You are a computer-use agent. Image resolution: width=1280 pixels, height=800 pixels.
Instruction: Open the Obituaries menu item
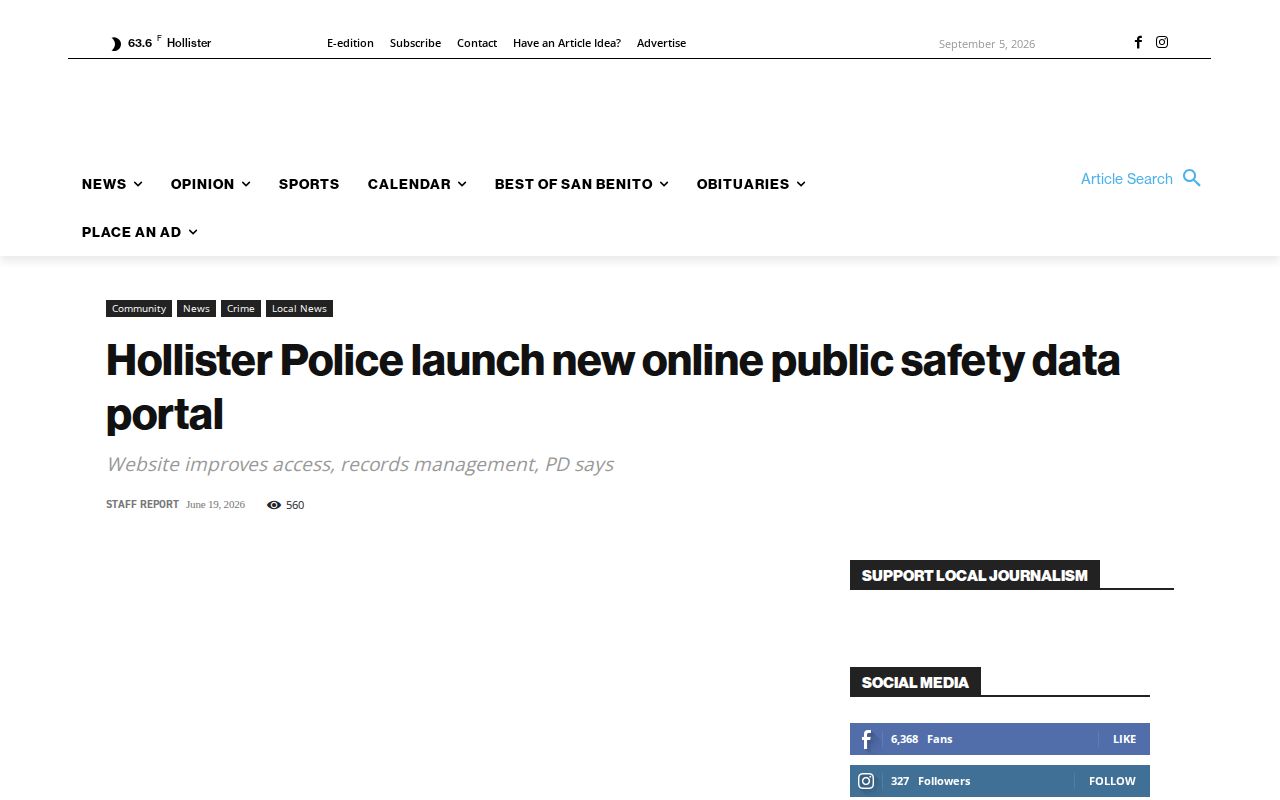click(x=743, y=184)
